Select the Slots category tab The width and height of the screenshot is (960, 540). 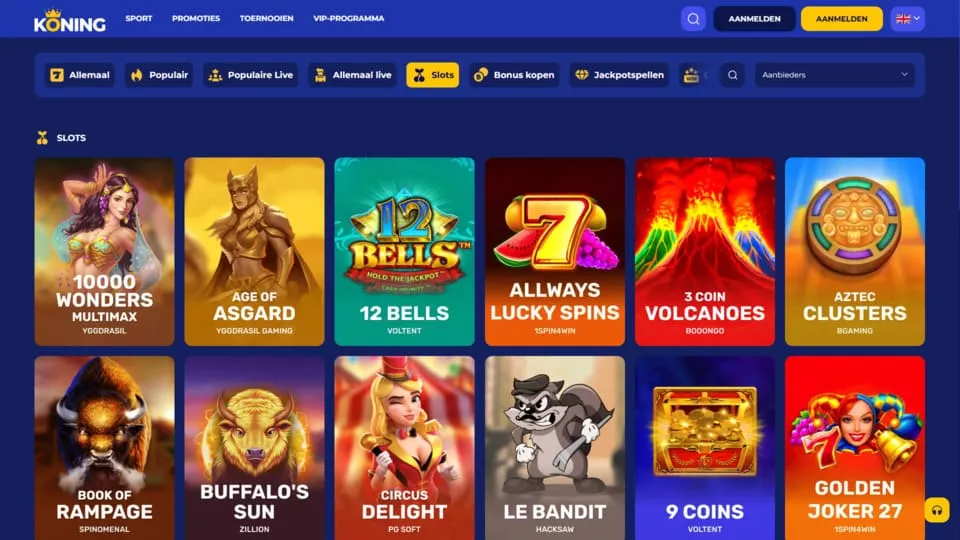click(x=433, y=75)
